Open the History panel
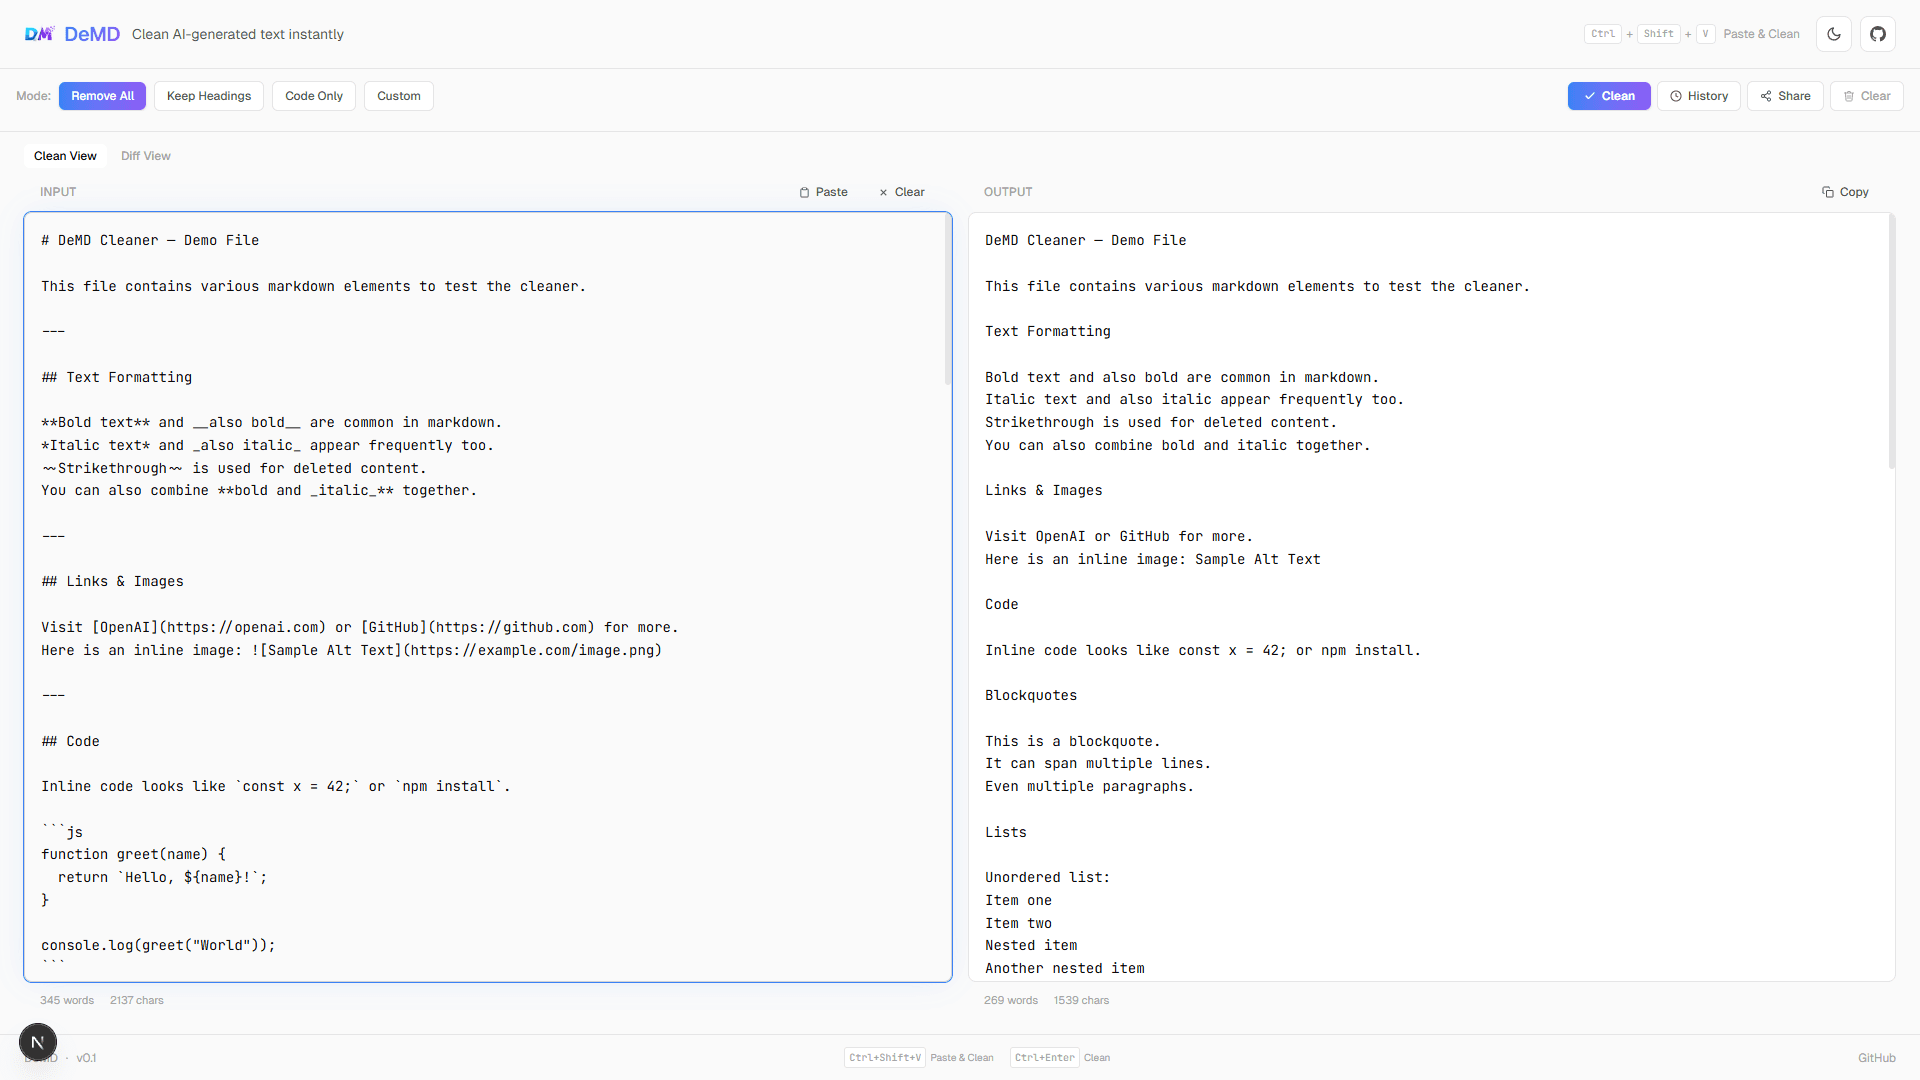Image resolution: width=1920 pixels, height=1080 pixels. point(1699,96)
